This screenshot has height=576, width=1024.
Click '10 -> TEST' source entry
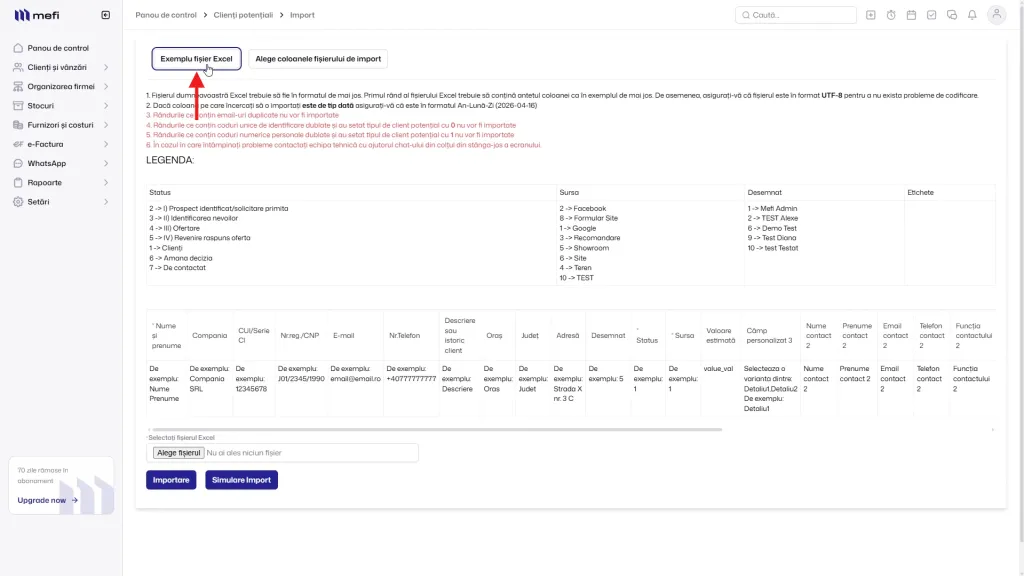[577, 278]
